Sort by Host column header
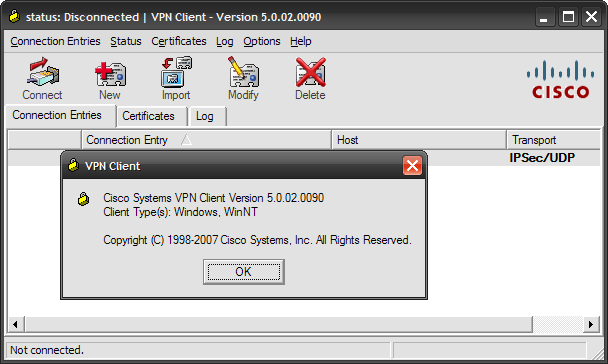Image resolution: width=608 pixels, height=364 pixels. pyautogui.click(x=419, y=140)
